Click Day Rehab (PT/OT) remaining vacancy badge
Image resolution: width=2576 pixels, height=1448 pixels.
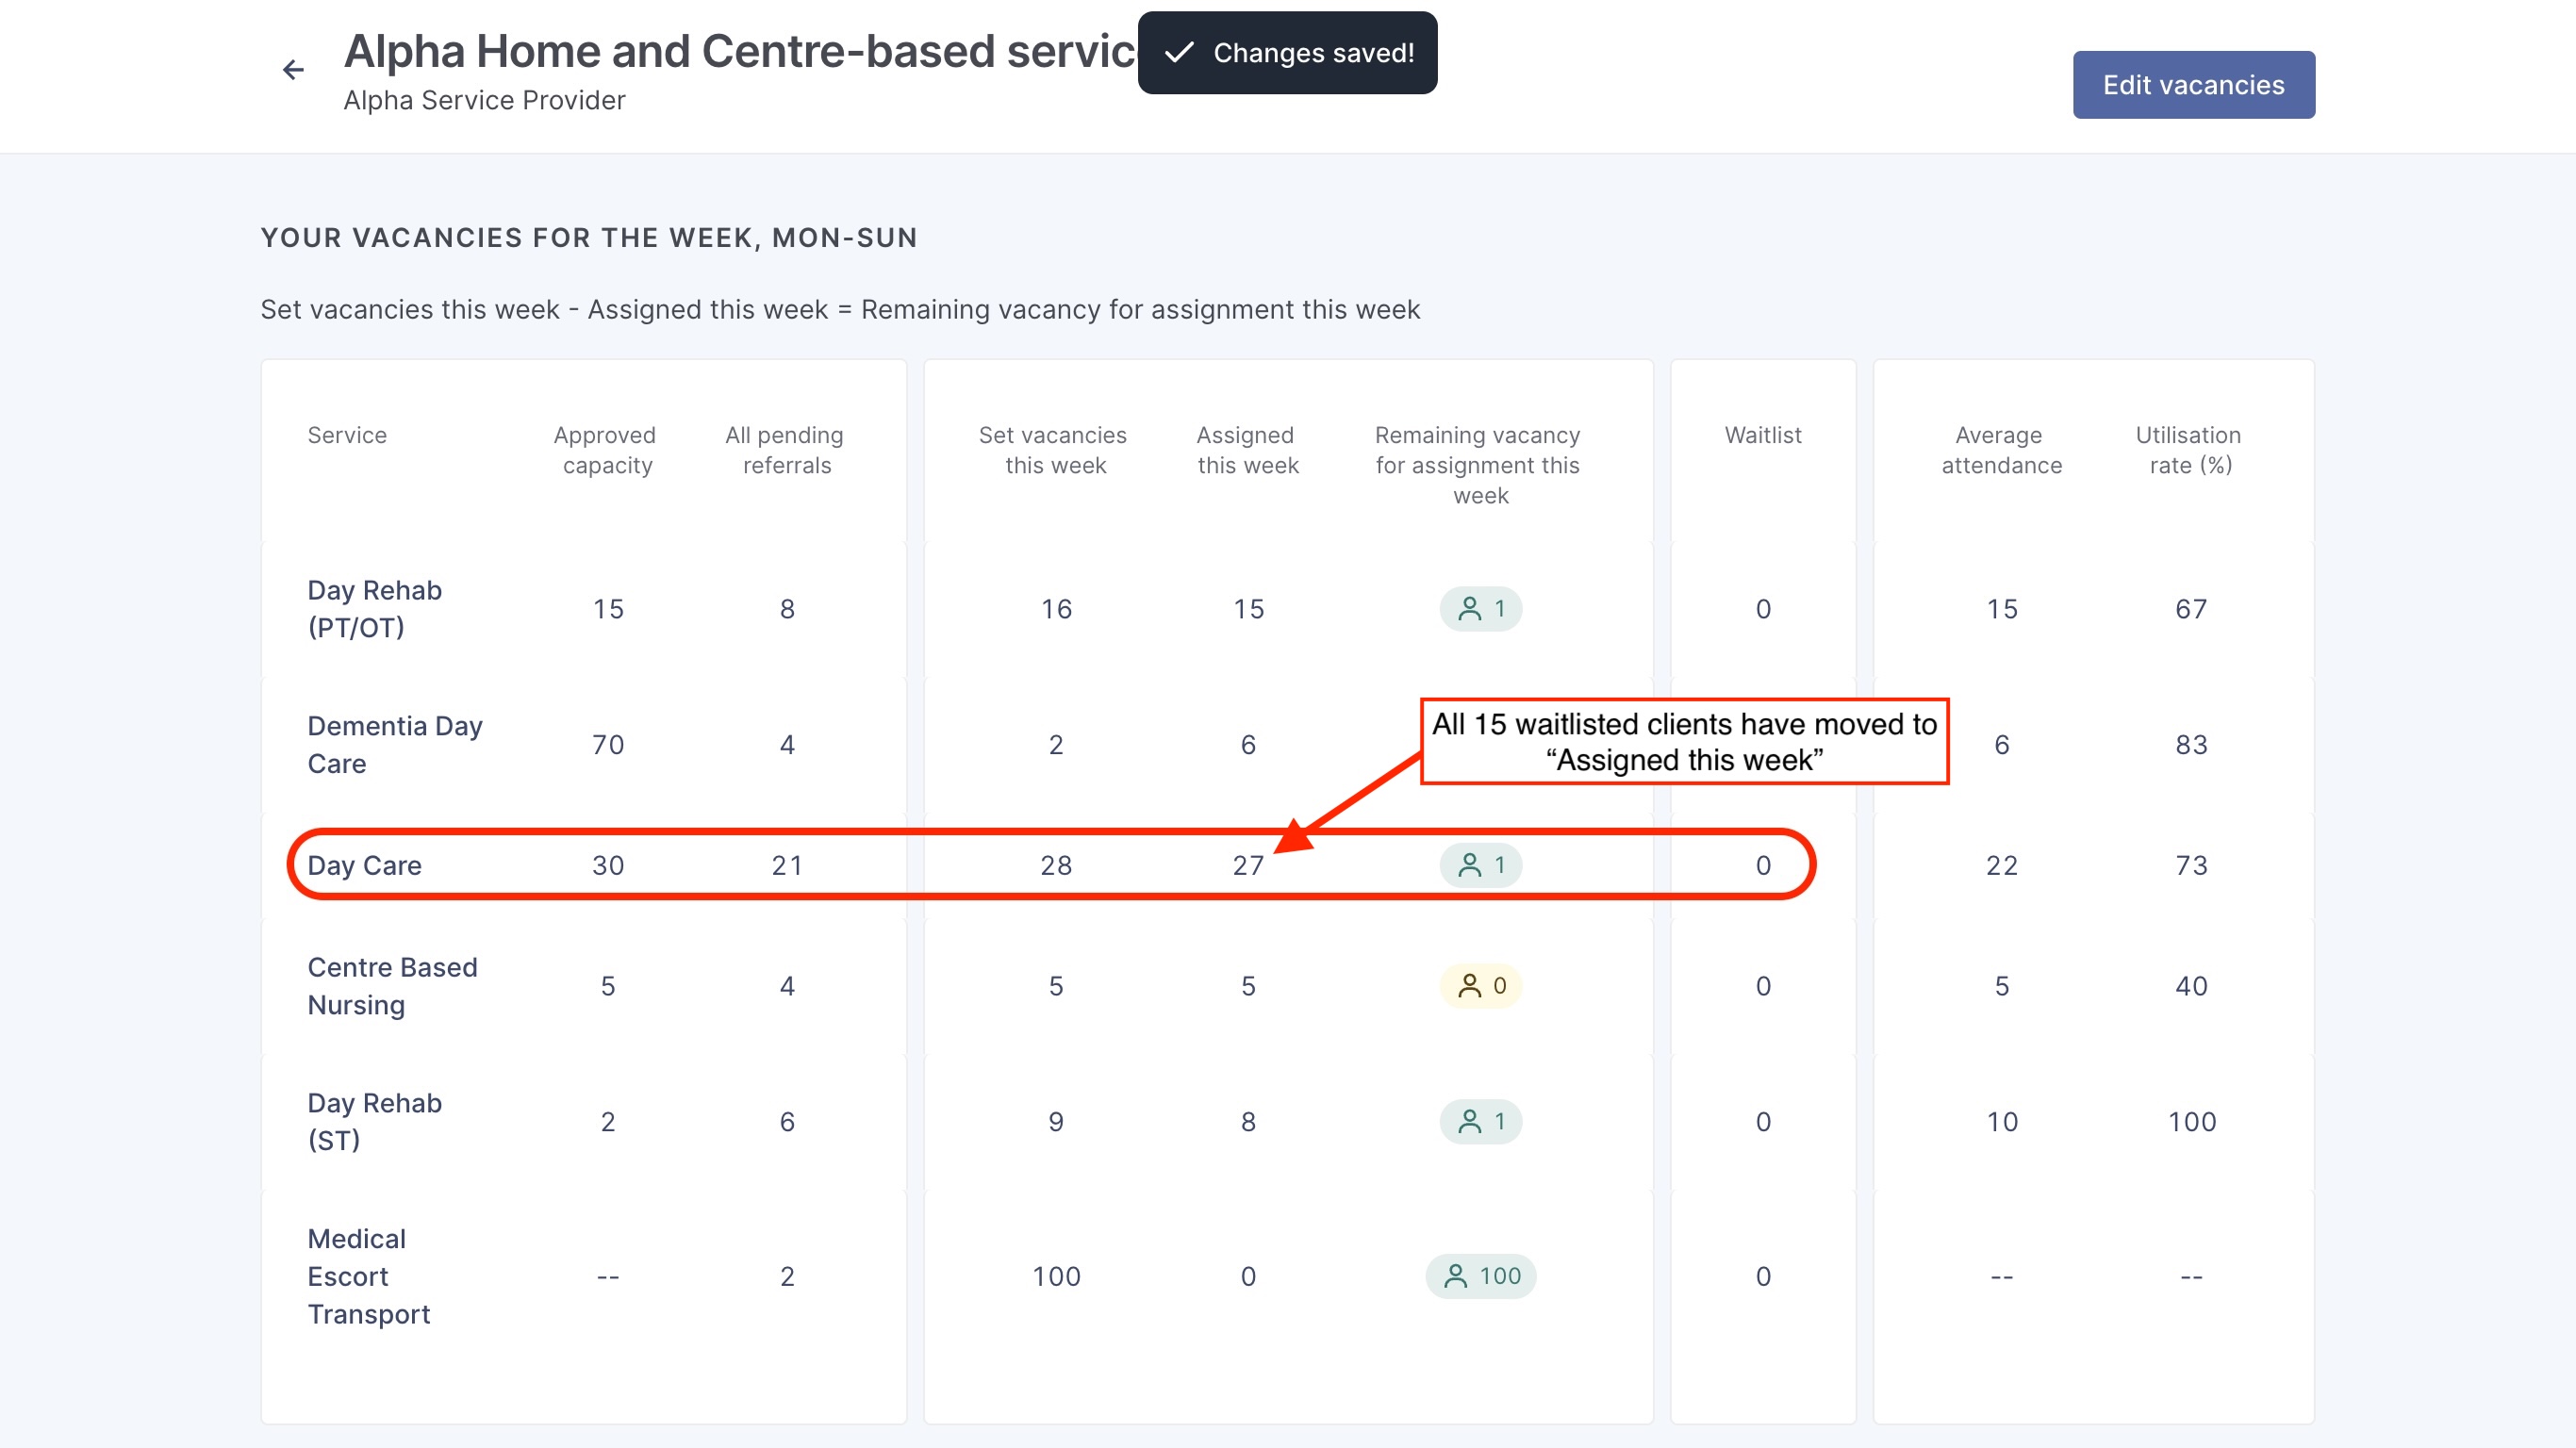[x=1480, y=609]
